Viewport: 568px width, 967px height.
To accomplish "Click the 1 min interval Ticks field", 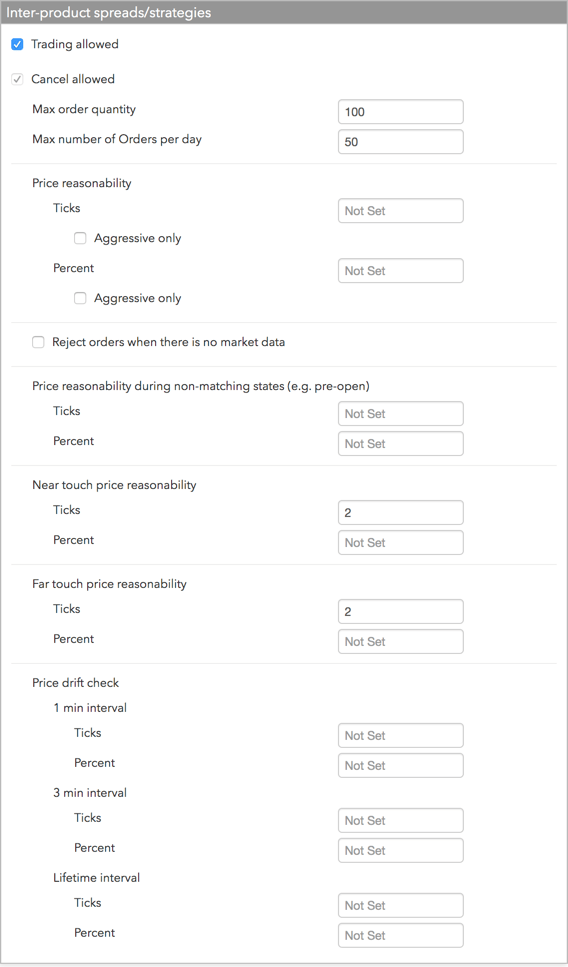I will [401, 736].
